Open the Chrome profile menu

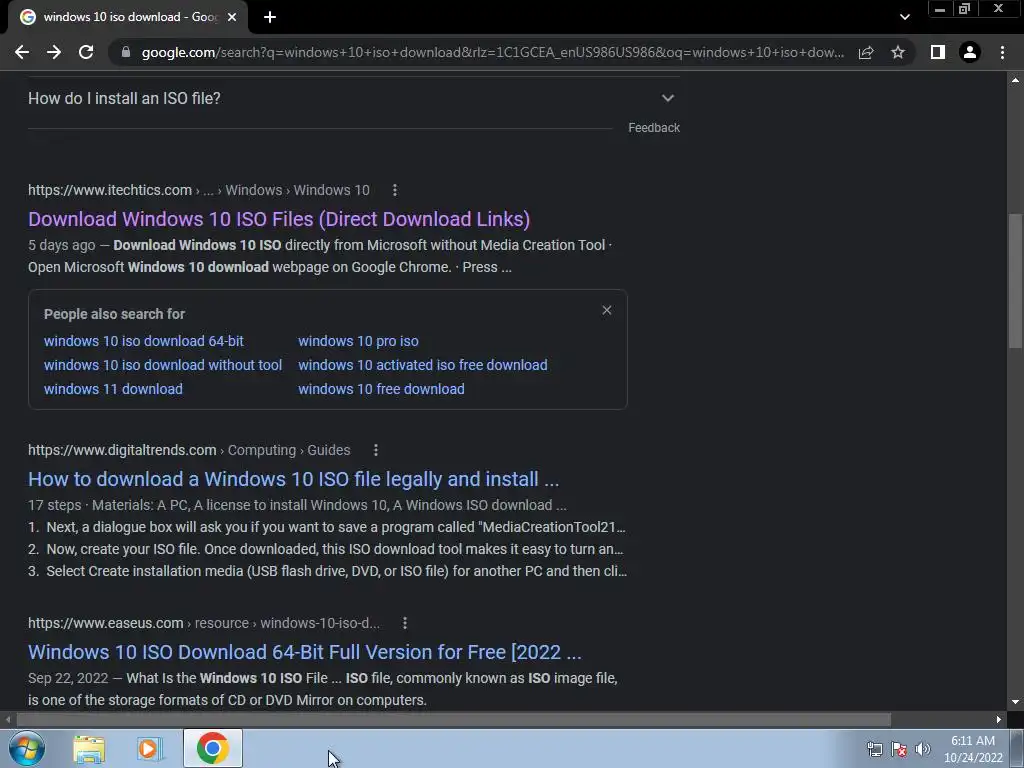(x=970, y=52)
